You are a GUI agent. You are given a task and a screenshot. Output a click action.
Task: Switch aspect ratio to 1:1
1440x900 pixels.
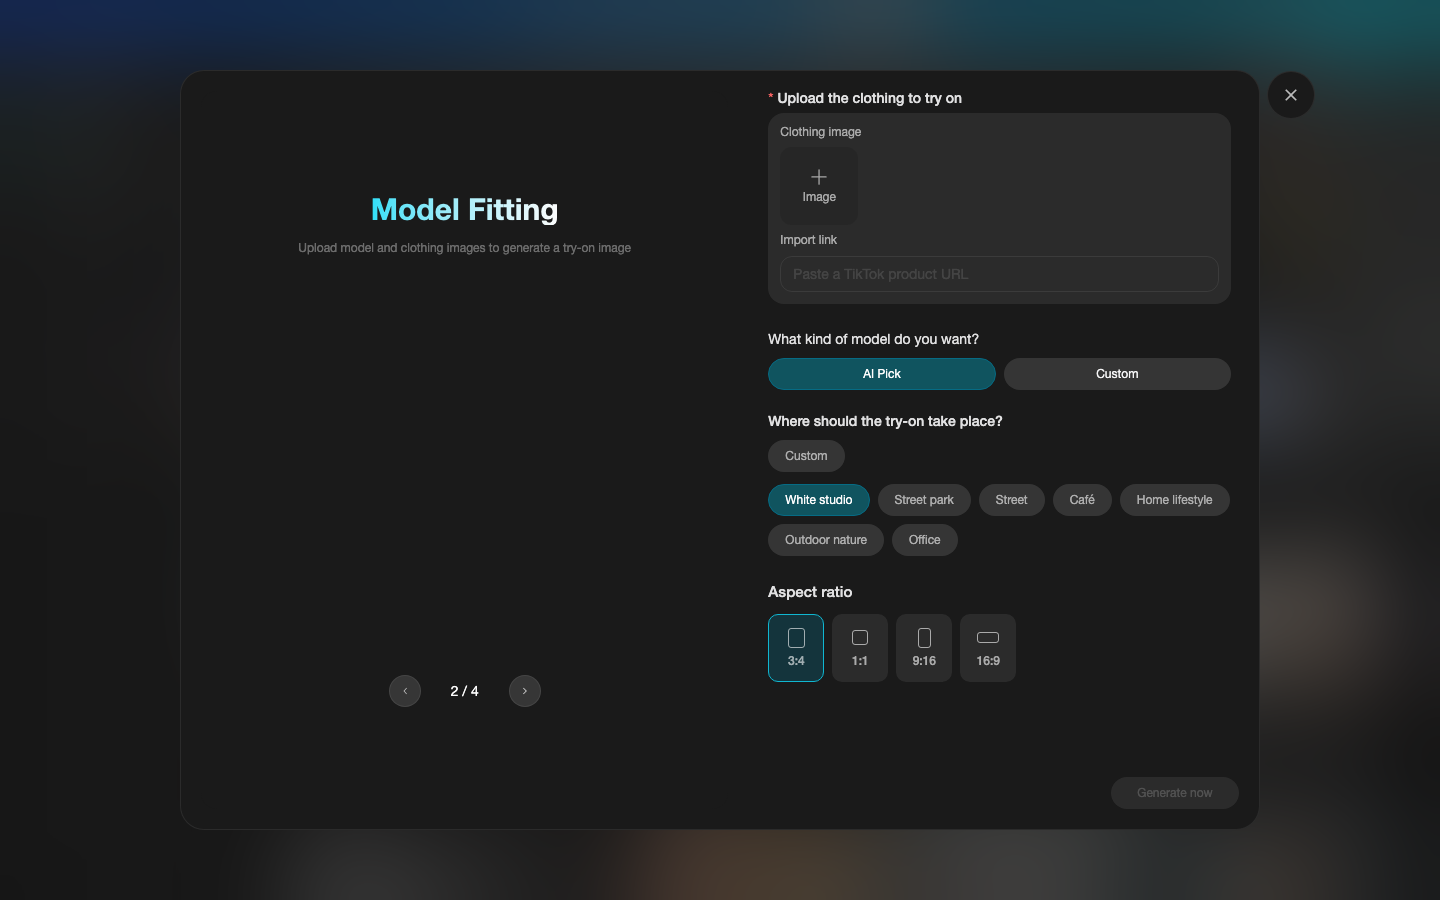click(x=860, y=648)
